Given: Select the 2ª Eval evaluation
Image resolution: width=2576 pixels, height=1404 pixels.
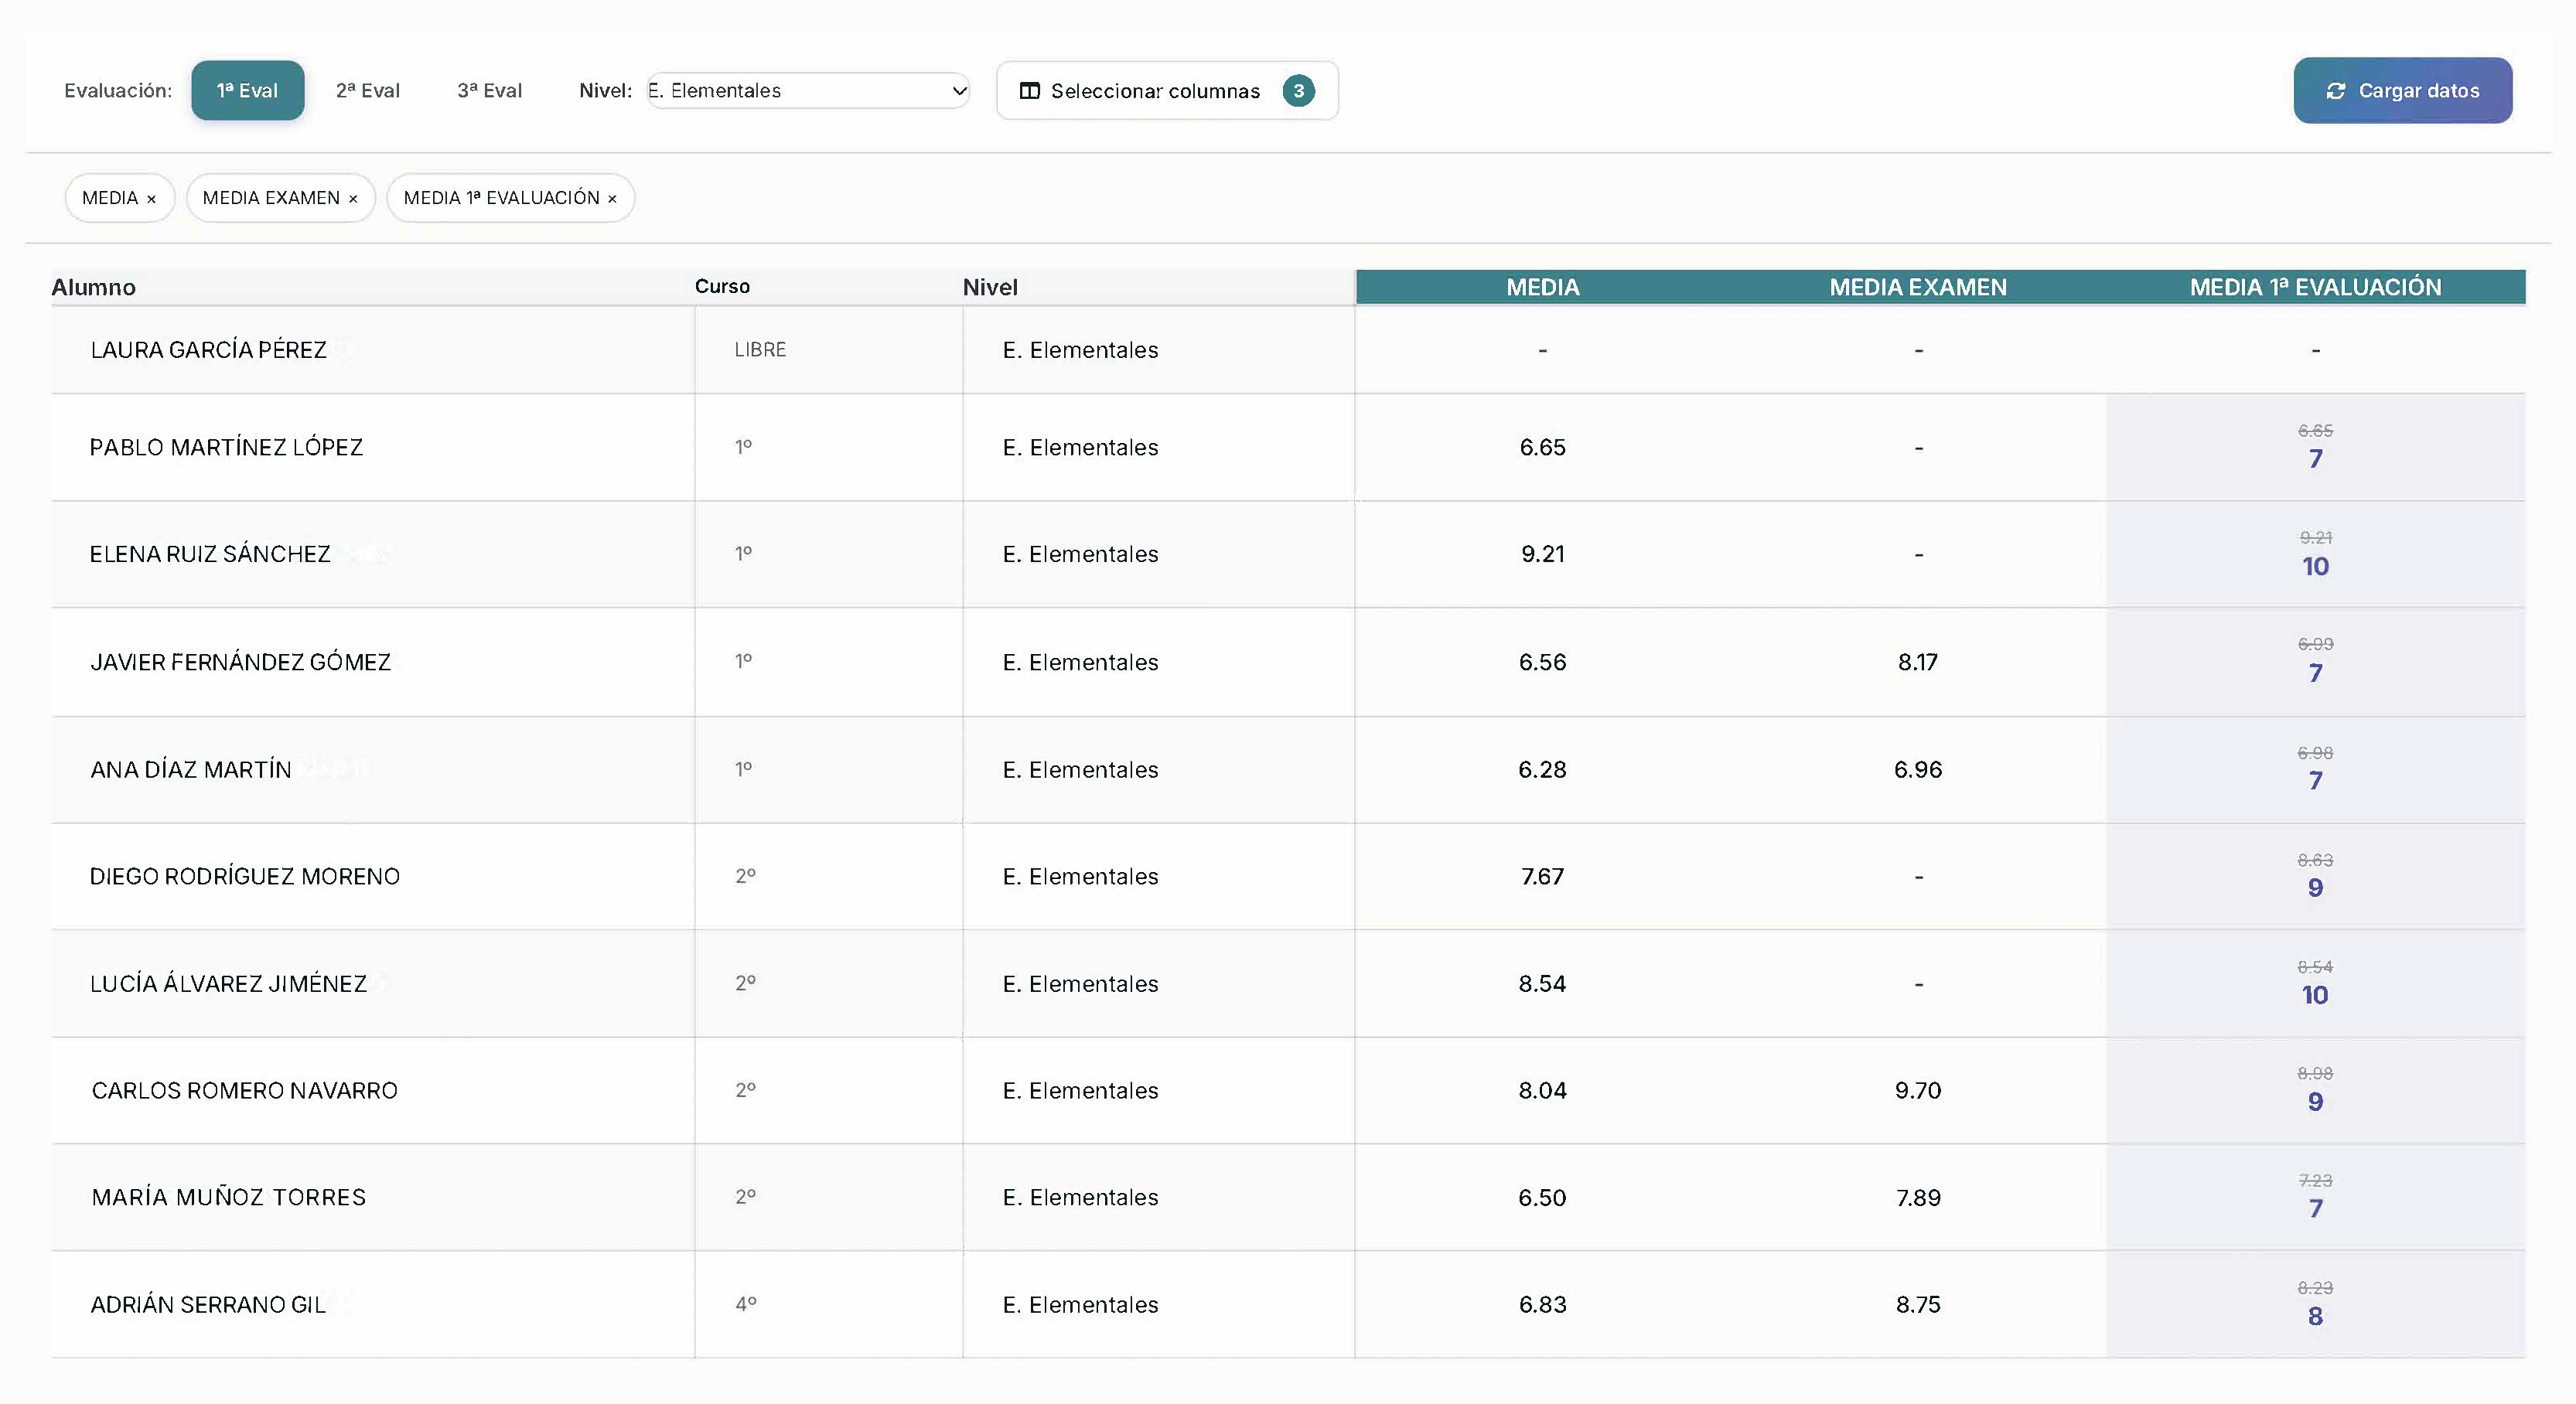Looking at the screenshot, I should tap(367, 90).
